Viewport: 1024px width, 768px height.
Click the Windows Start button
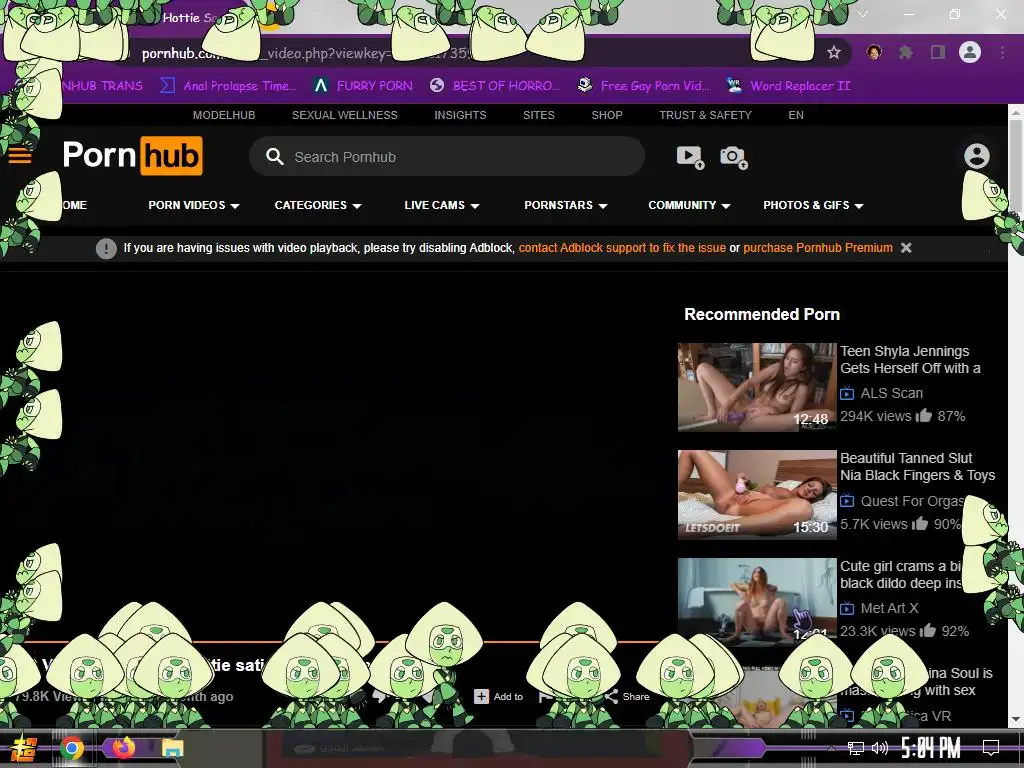[x=23, y=748]
